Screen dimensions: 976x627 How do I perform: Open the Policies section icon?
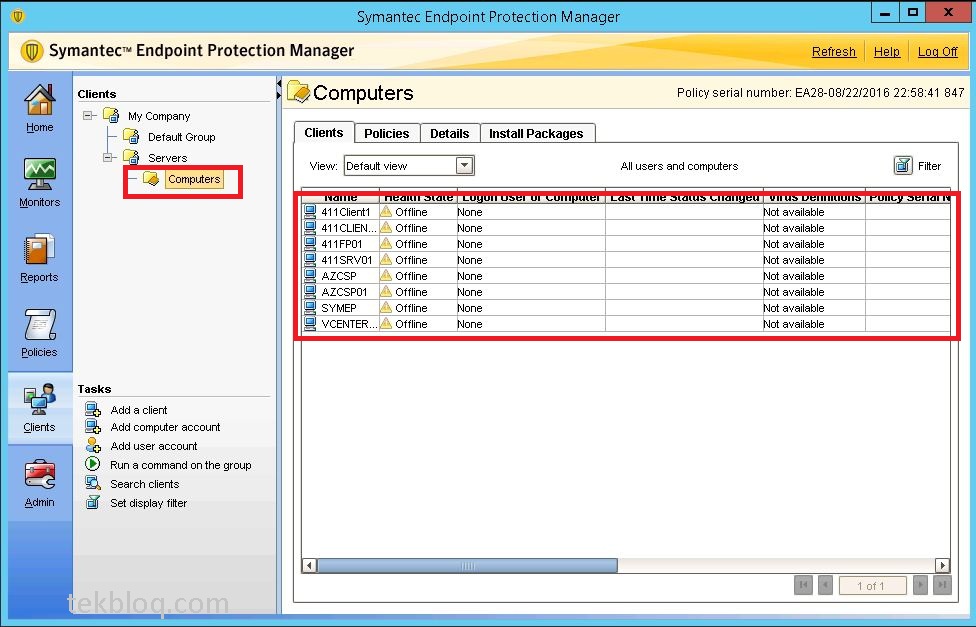click(x=40, y=326)
